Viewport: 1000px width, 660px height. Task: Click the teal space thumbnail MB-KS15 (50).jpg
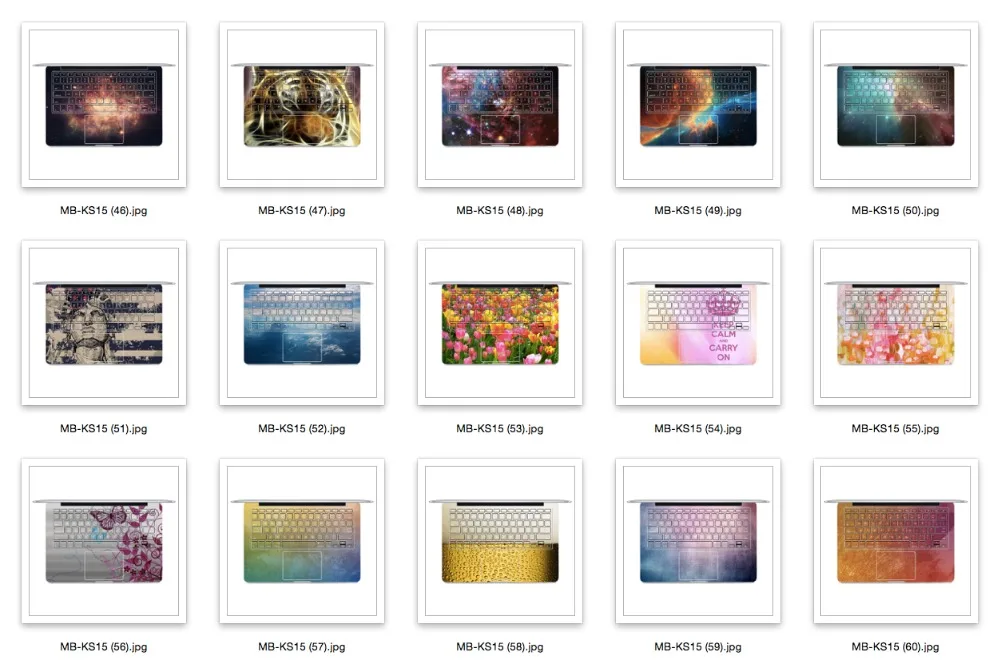click(x=895, y=105)
